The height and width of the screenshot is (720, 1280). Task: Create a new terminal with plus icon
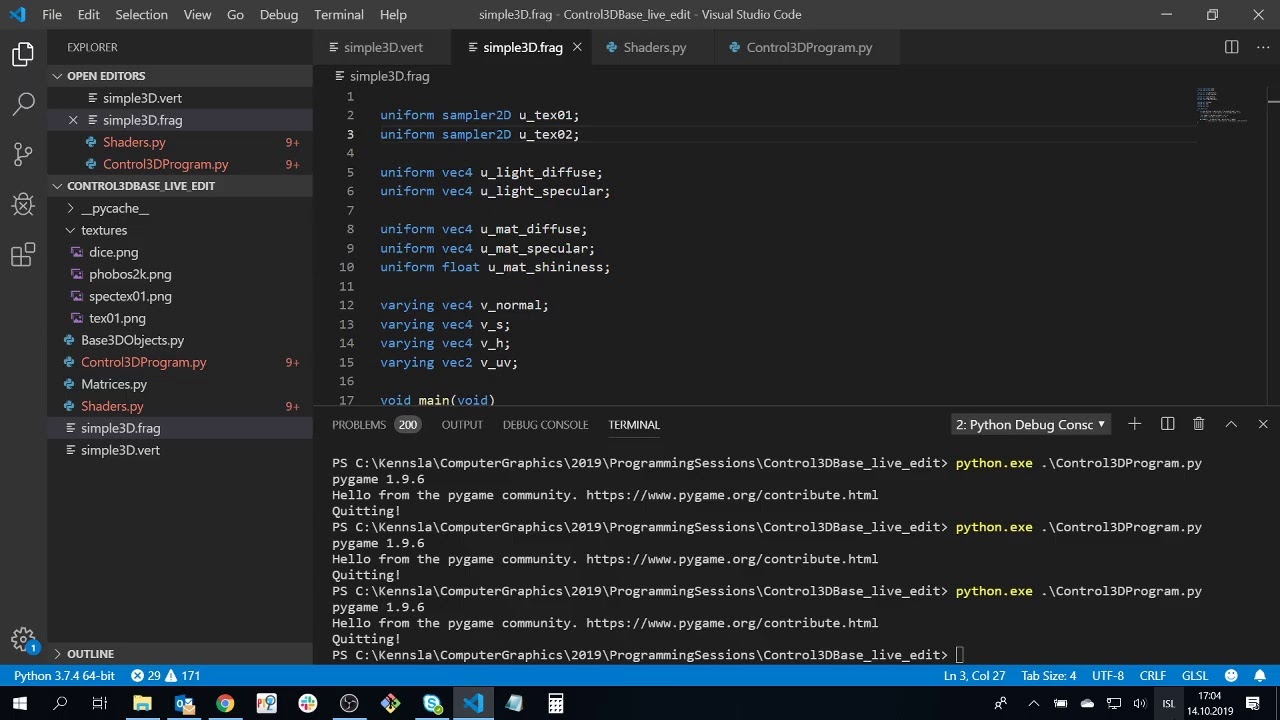coord(1134,424)
